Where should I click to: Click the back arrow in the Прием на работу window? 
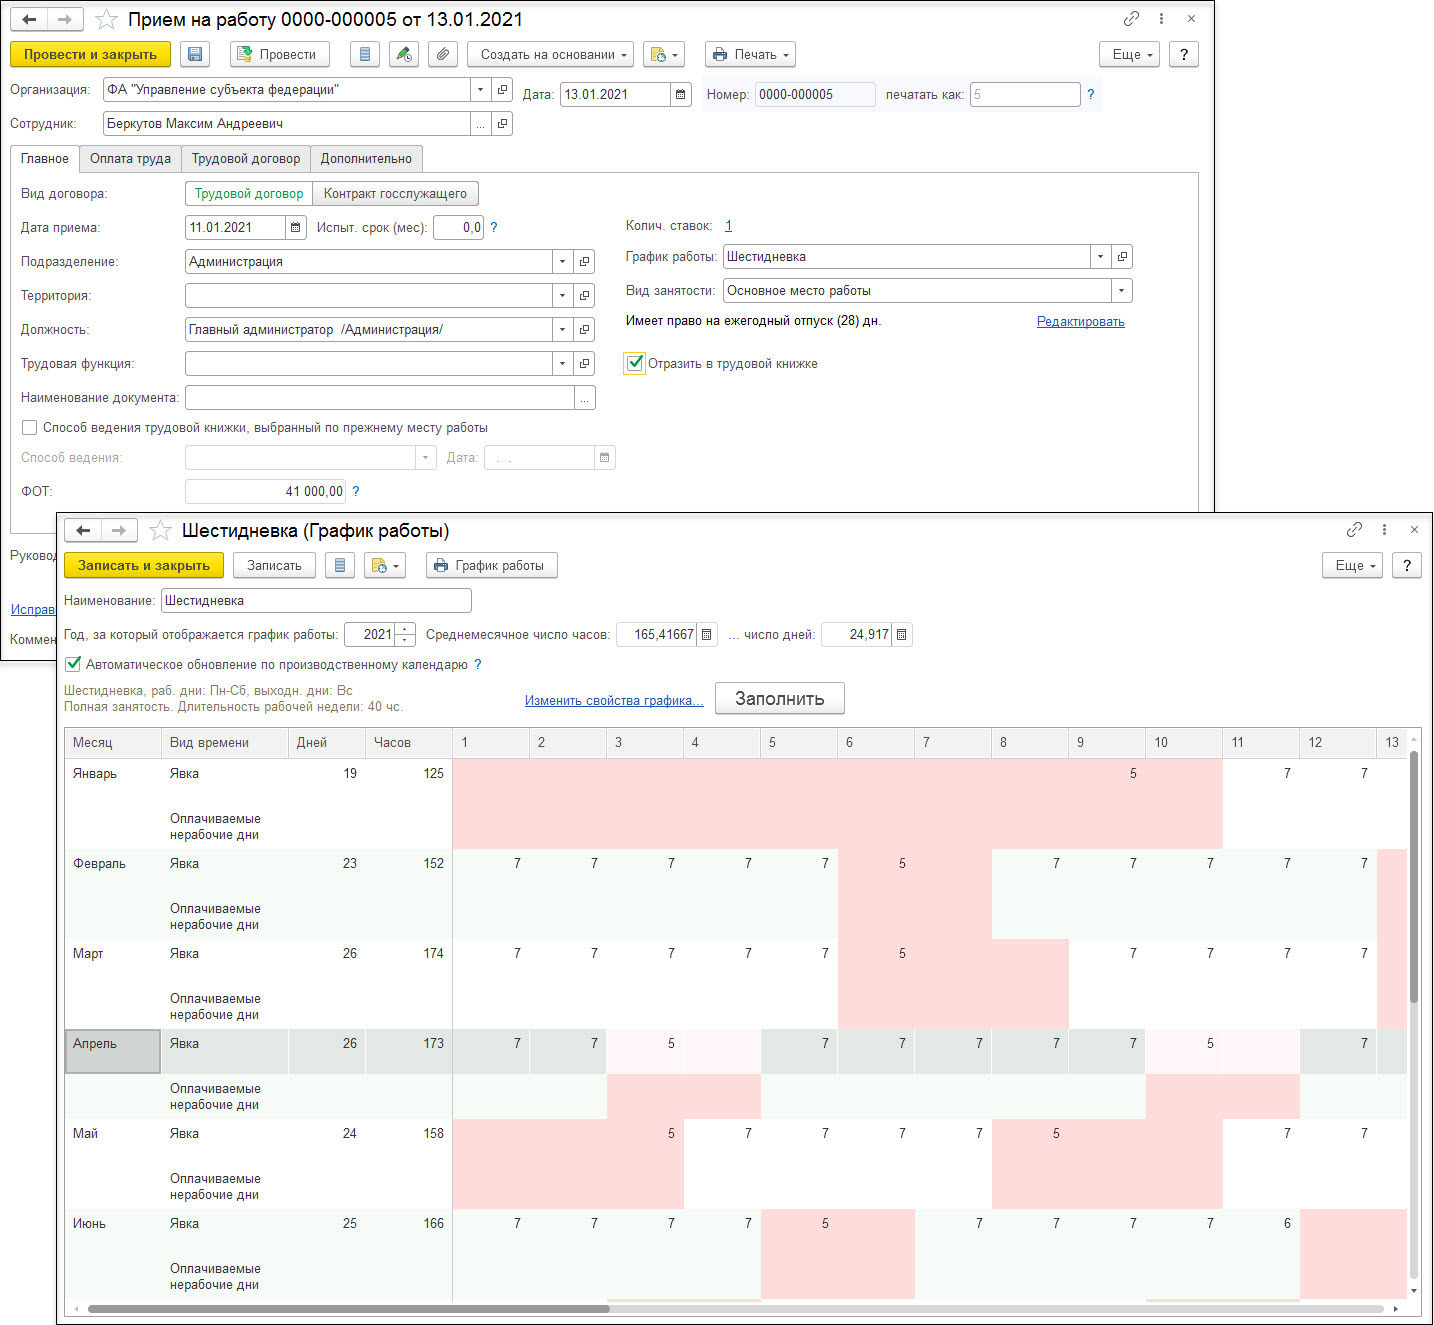(29, 19)
